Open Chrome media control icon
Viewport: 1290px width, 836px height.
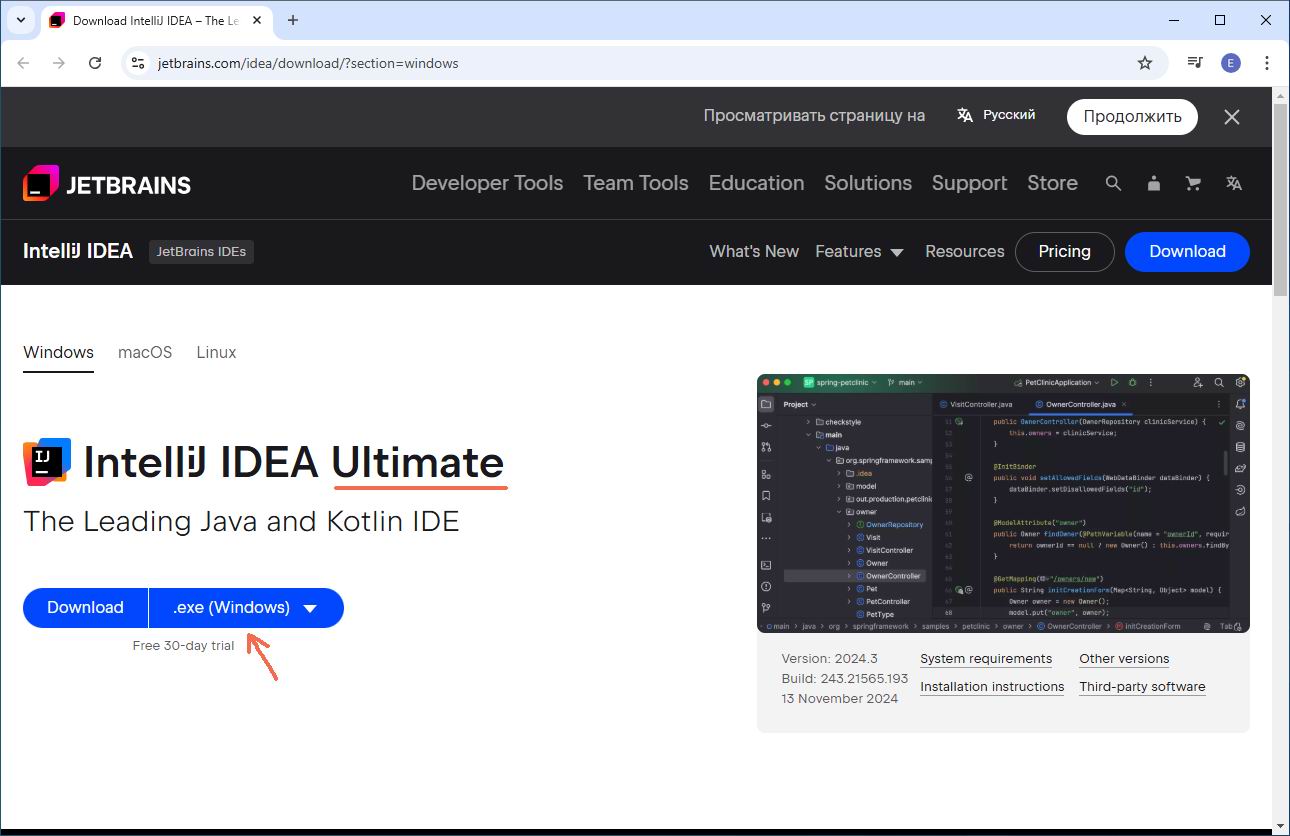click(x=1195, y=63)
